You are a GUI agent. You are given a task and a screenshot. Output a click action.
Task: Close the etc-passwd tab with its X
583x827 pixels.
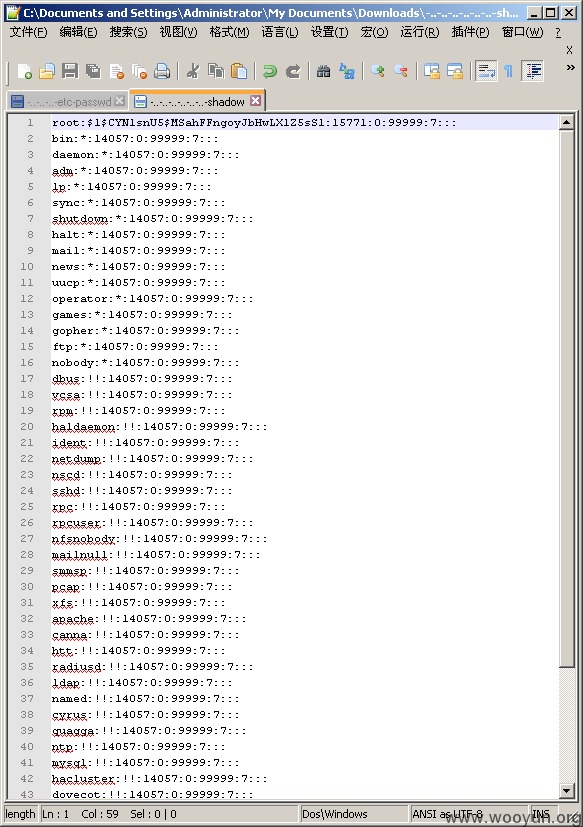pos(120,101)
